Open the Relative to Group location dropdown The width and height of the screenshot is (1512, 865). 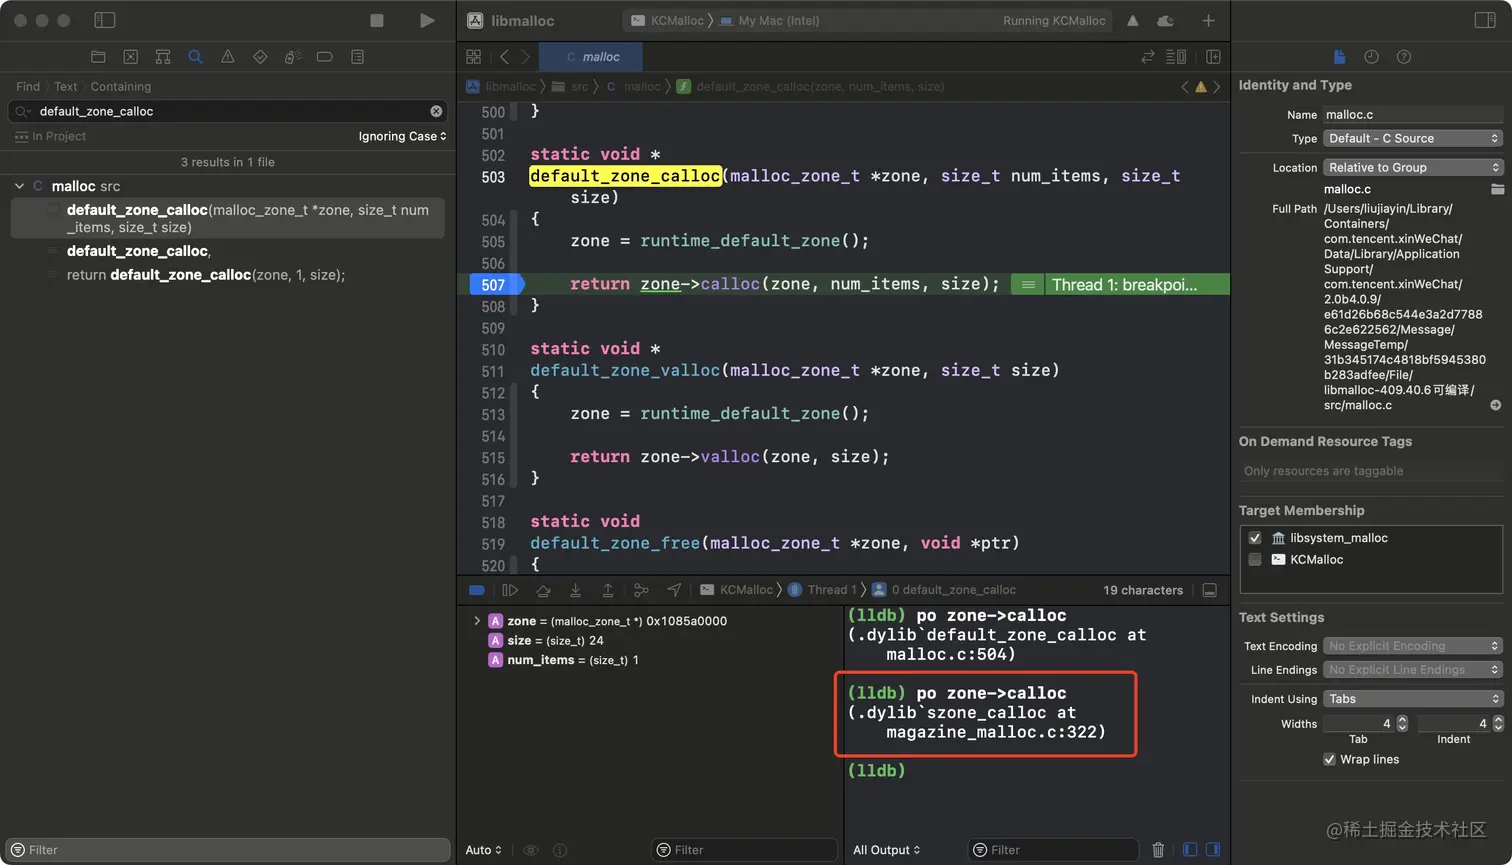(x=1413, y=167)
